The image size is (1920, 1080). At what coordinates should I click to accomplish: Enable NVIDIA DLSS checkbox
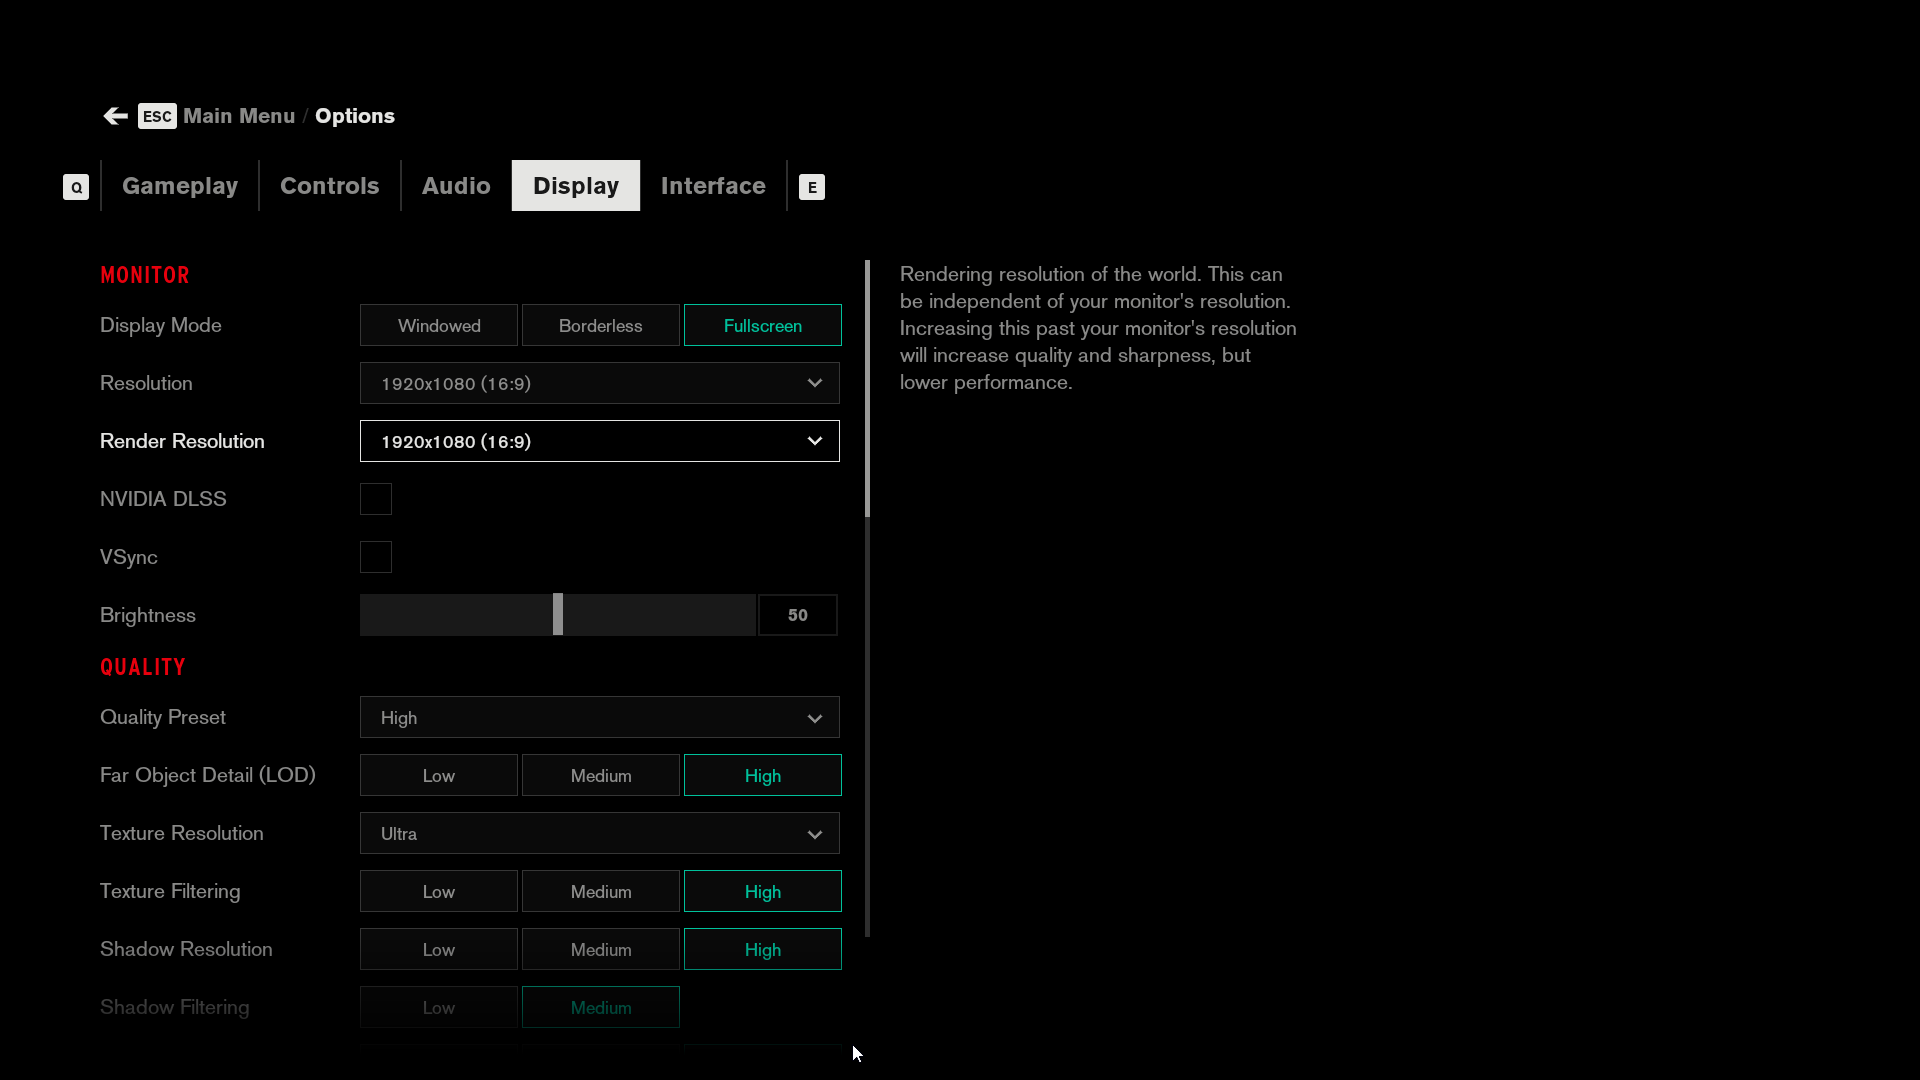[376, 498]
